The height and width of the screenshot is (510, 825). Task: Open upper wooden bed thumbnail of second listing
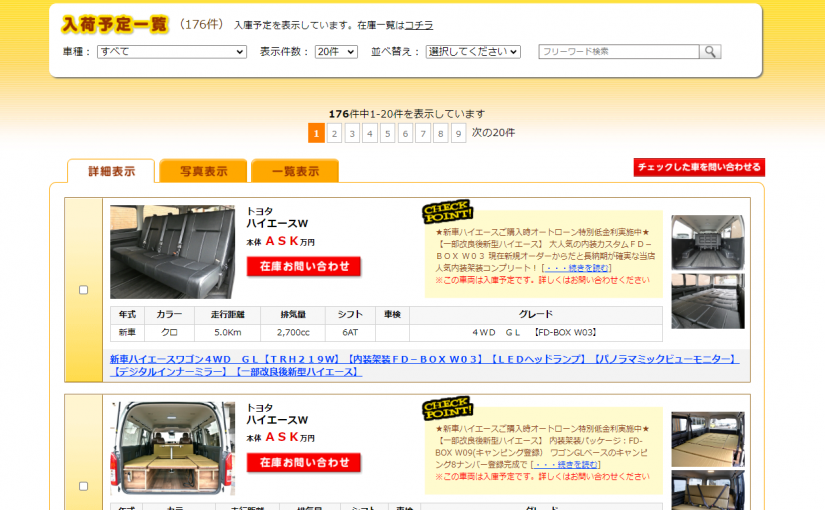(708, 439)
